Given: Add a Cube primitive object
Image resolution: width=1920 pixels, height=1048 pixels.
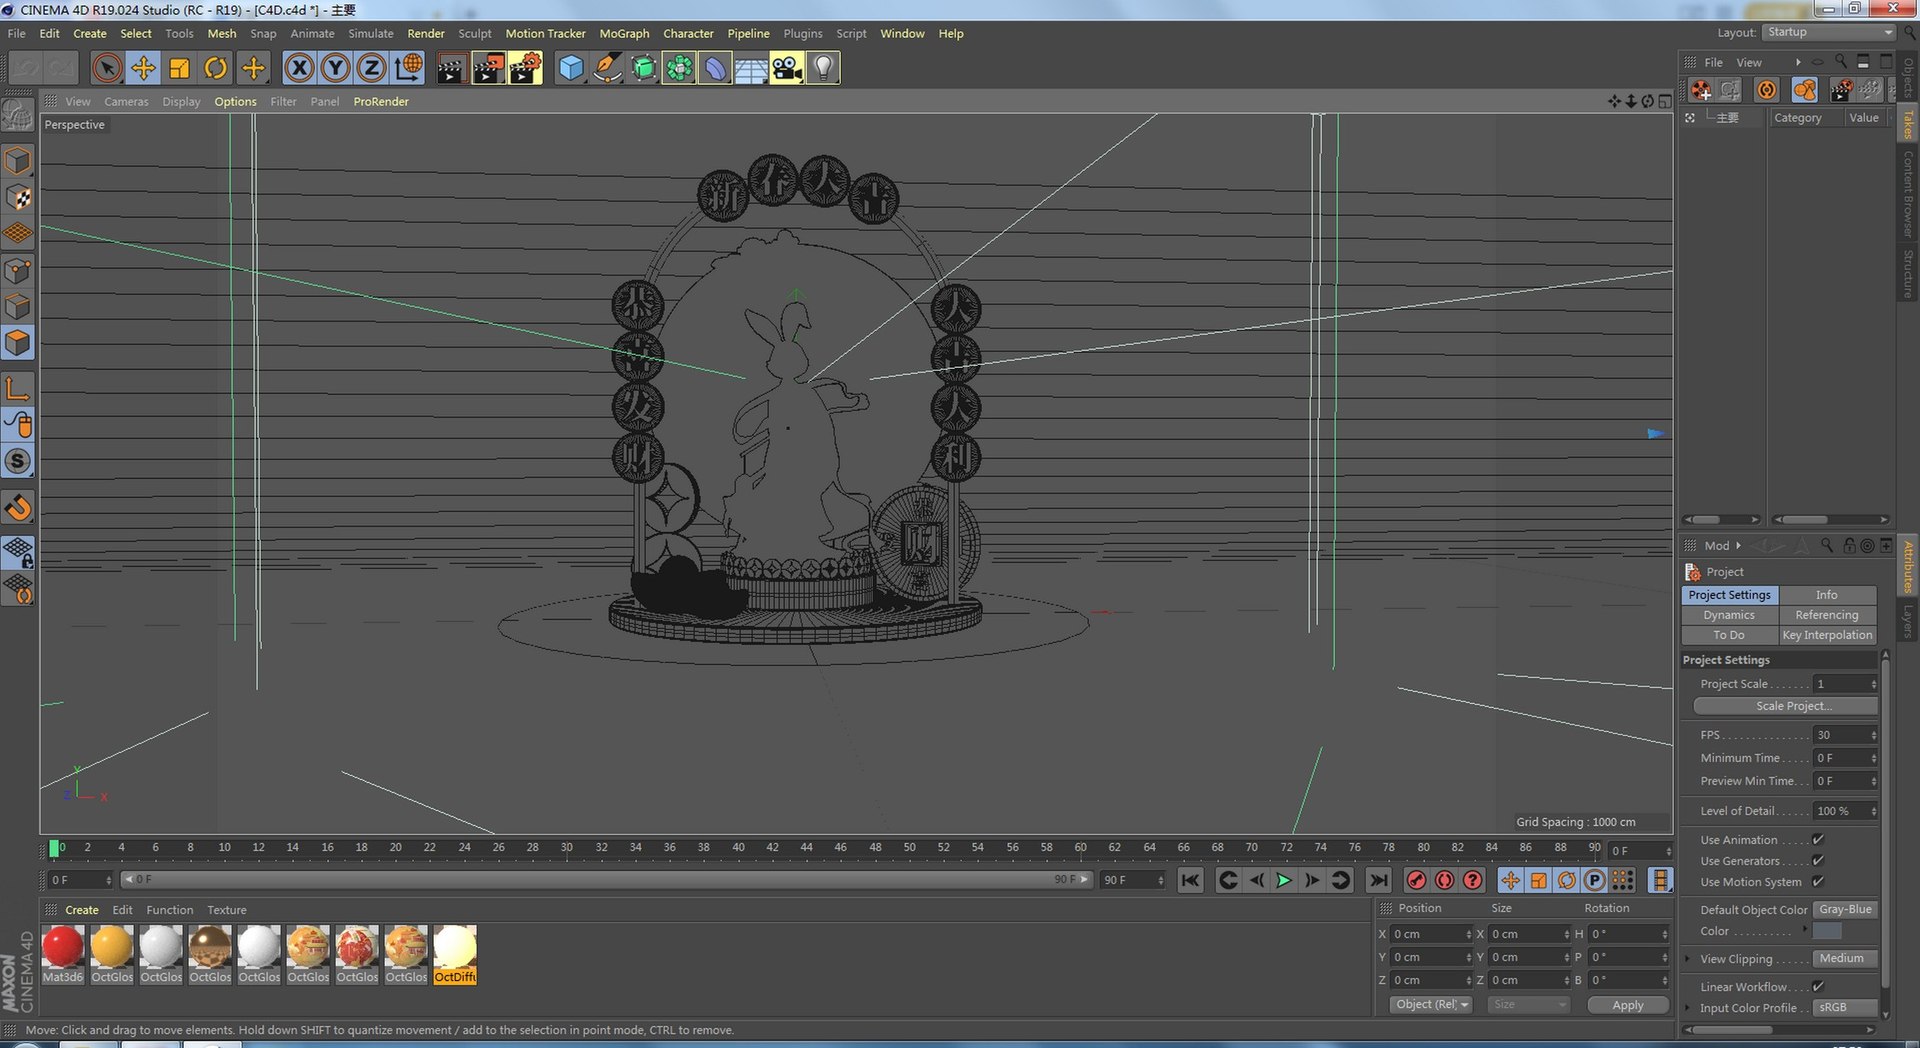Looking at the screenshot, I should [570, 68].
